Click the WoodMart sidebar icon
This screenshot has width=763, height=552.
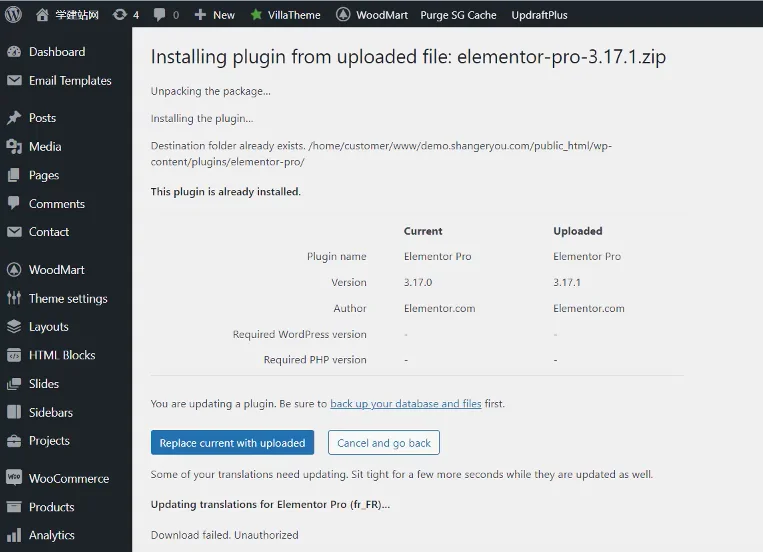tap(14, 270)
